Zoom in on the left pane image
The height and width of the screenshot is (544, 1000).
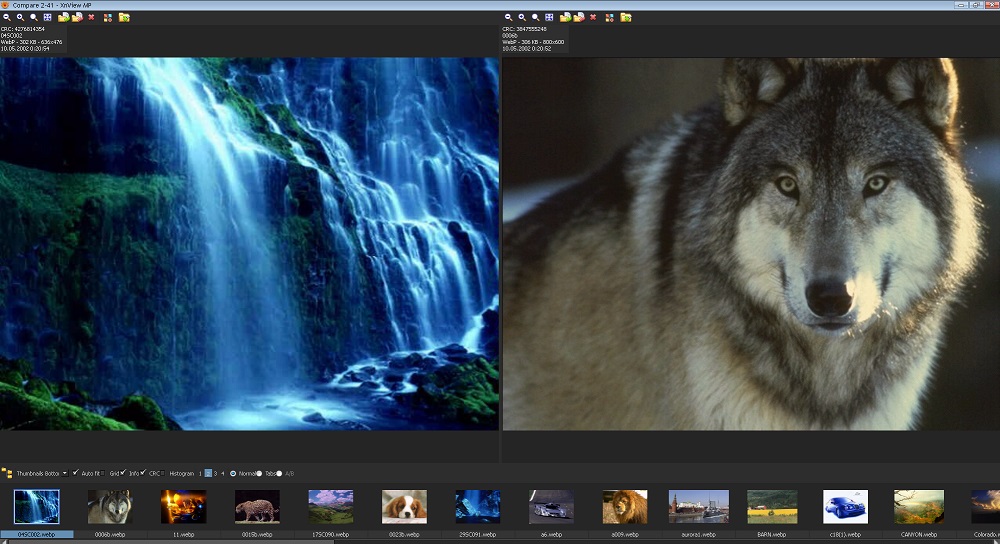click(20, 17)
